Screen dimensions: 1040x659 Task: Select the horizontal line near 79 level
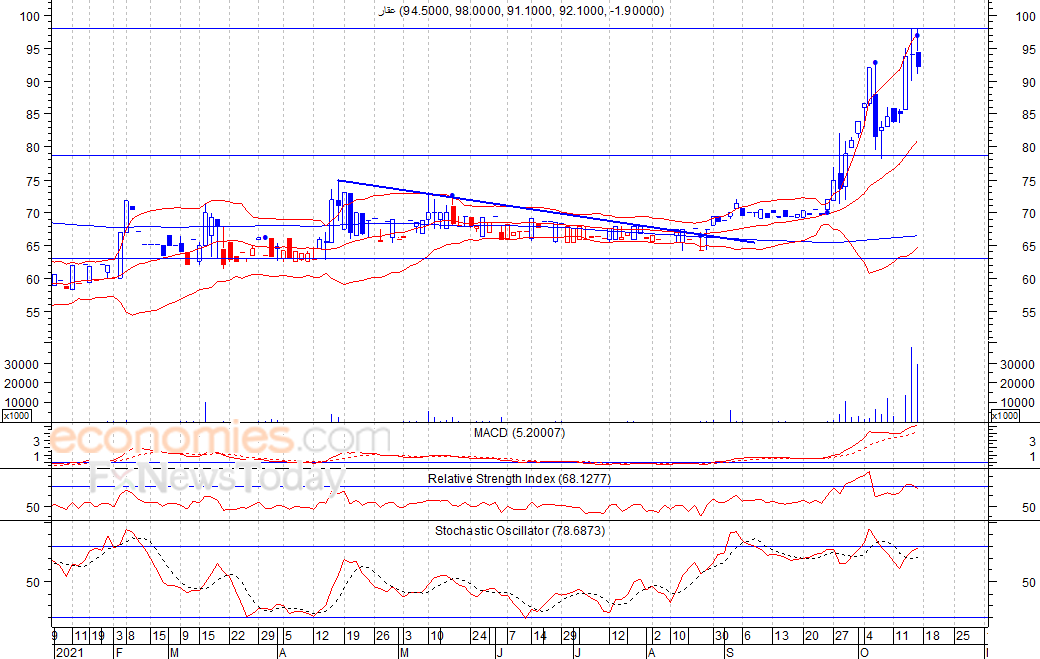520,156
